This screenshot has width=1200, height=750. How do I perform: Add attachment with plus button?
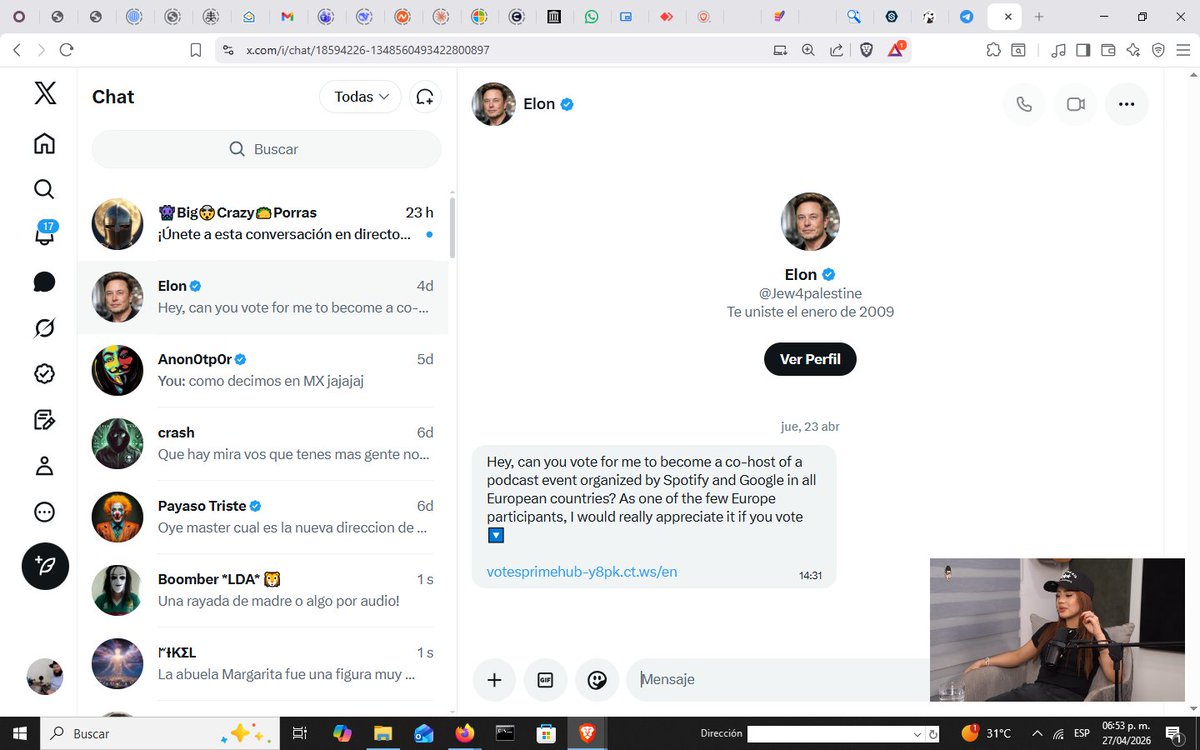494,679
